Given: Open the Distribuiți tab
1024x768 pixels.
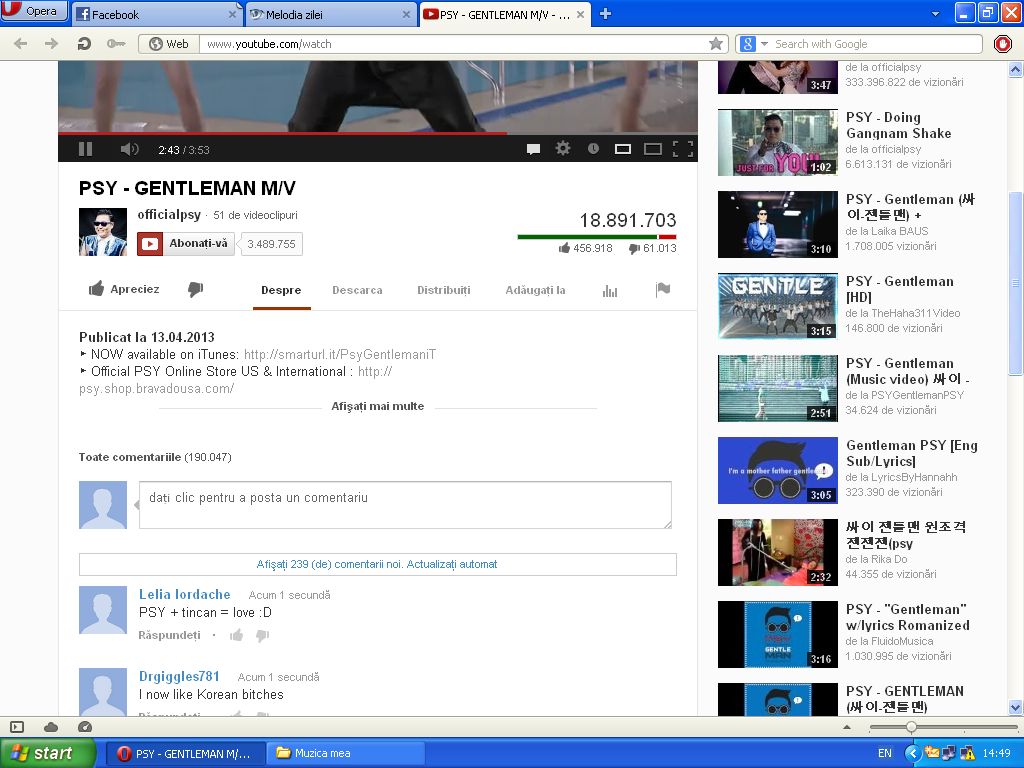Looking at the screenshot, I should point(443,290).
